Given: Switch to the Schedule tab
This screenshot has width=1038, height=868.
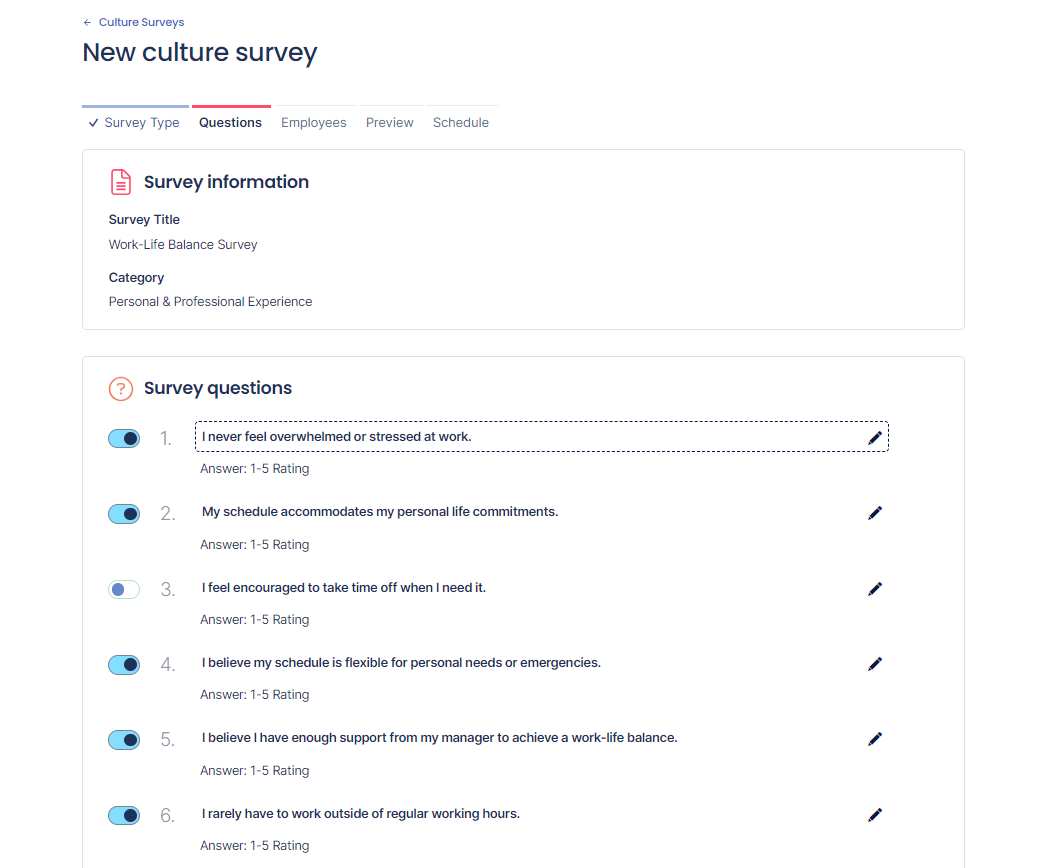Looking at the screenshot, I should click(461, 122).
